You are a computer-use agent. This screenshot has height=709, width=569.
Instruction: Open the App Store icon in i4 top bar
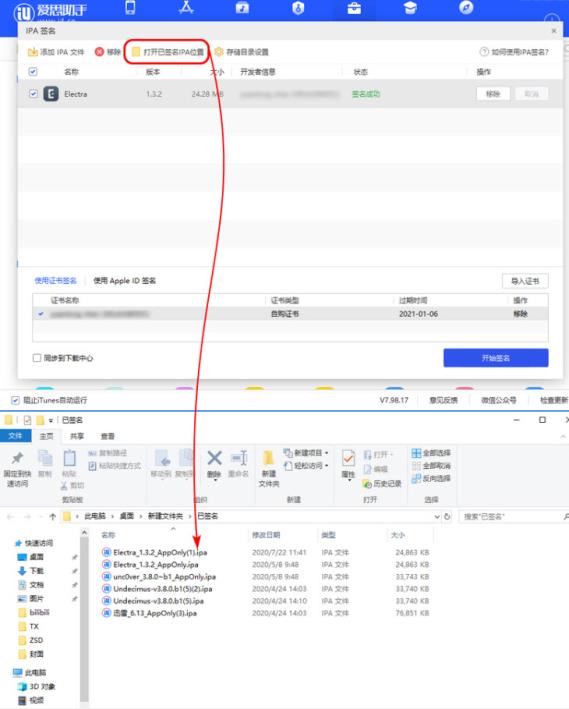pyautogui.click(x=186, y=8)
